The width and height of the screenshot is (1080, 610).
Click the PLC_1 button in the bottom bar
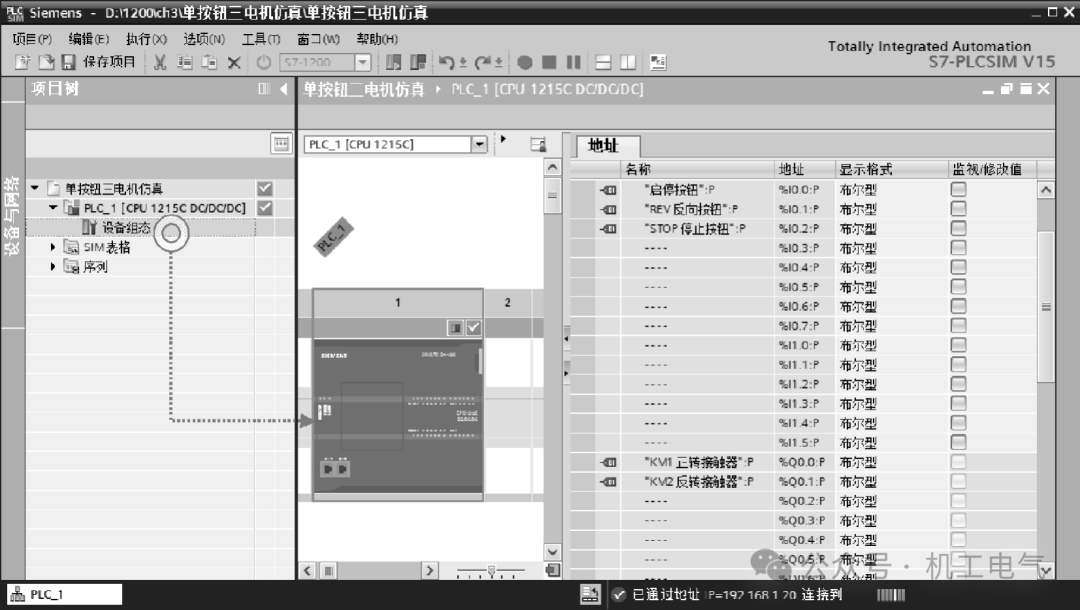(x=65, y=594)
